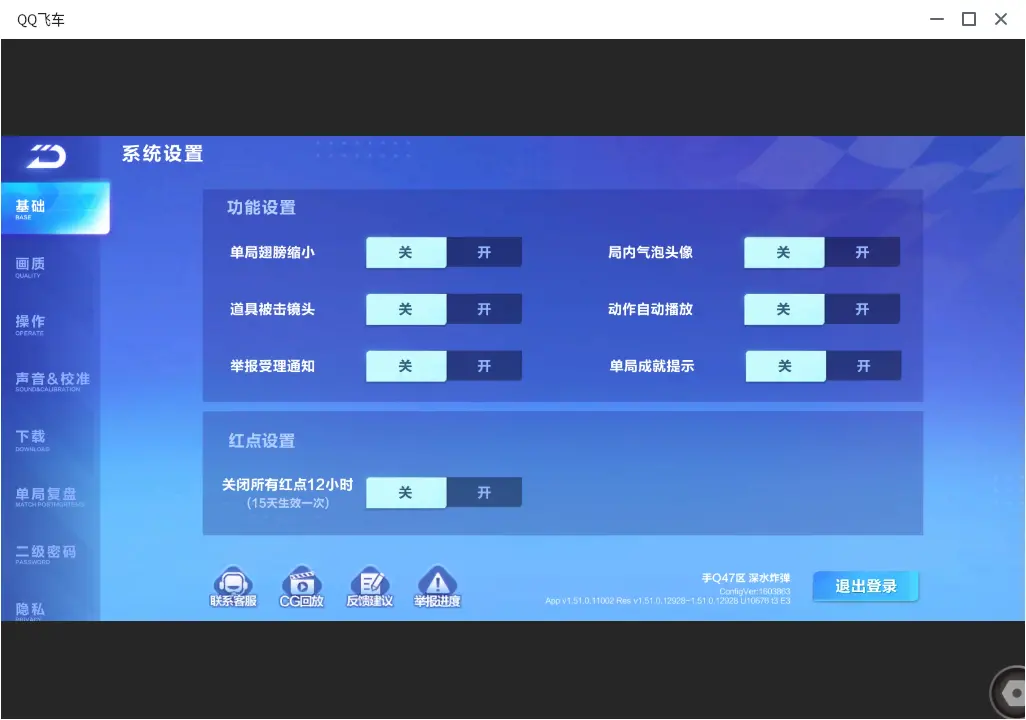Click the 退出登录 logout button

coord(866,586)
